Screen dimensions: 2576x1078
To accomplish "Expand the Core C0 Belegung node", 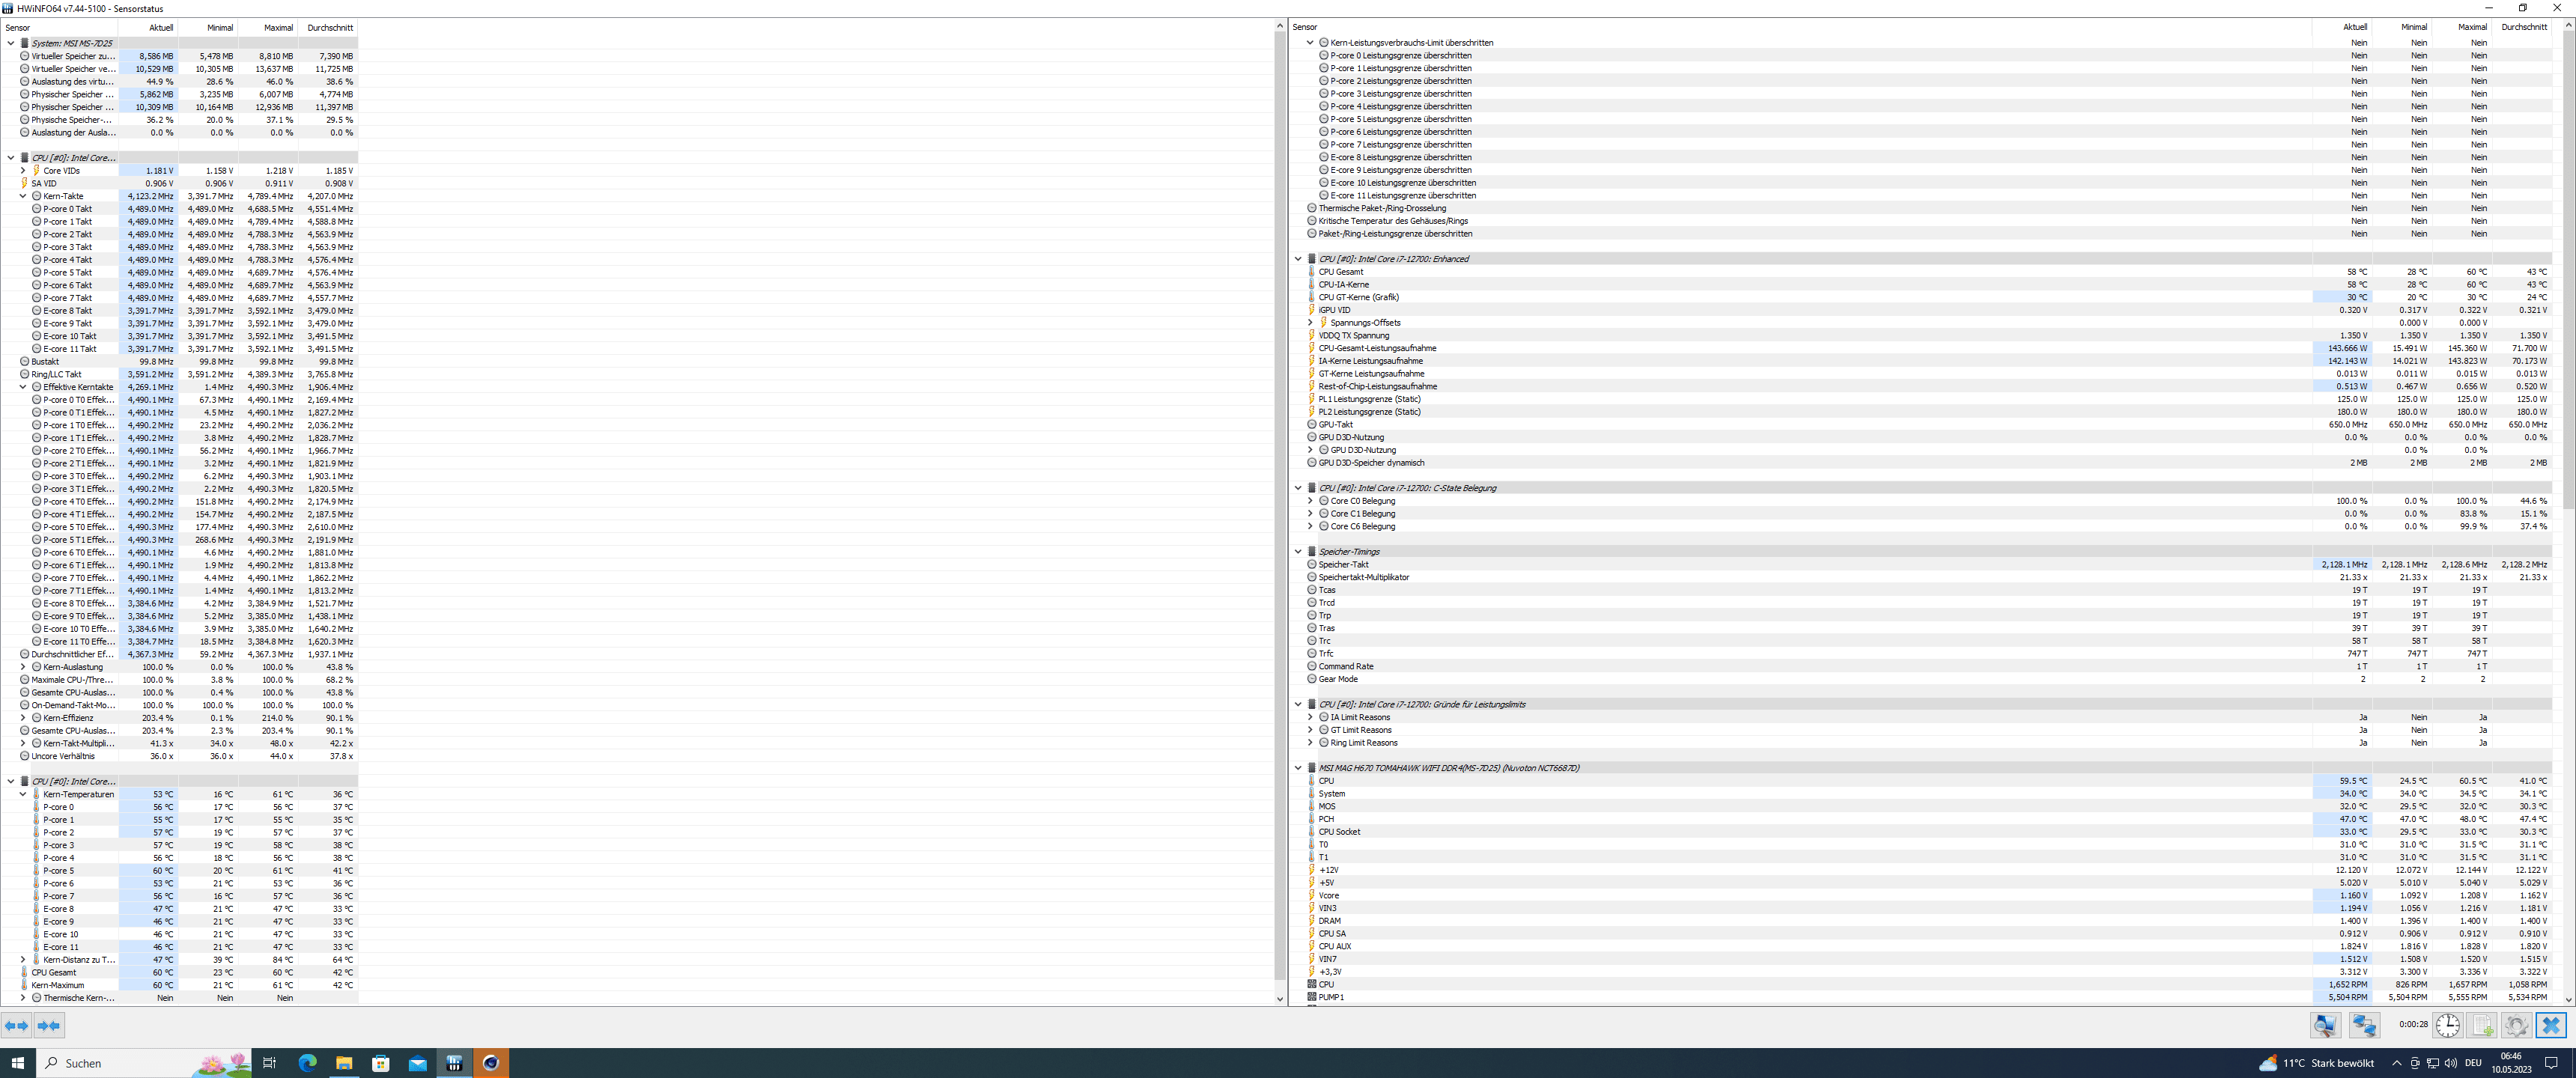I will coord(1311,501).
